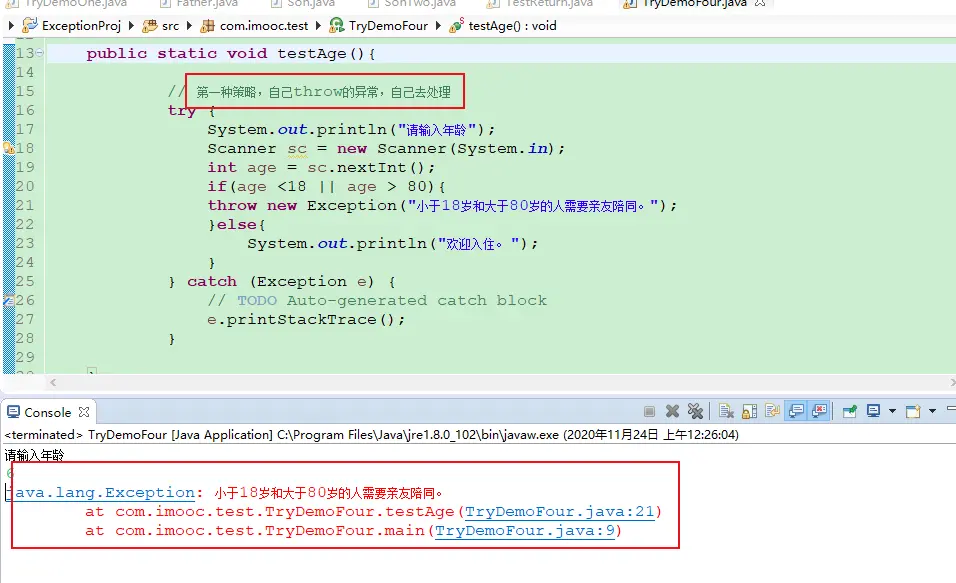
Task: Select the Console view tab
Action: point(47,412)
